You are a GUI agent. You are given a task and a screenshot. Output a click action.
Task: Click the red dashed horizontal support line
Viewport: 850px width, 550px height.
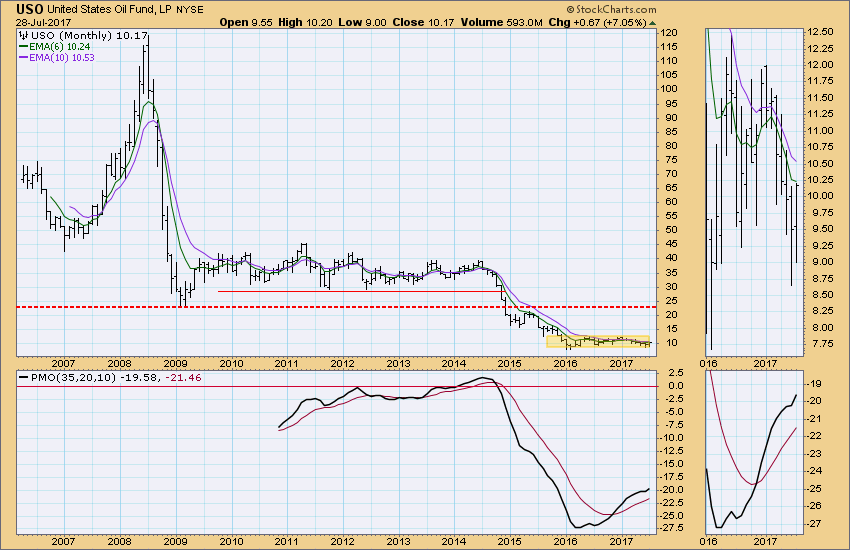337,307
